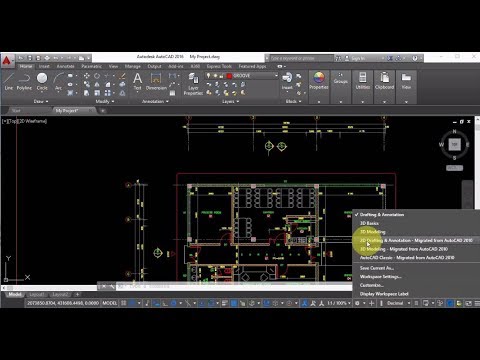Open Layer Properties manager
Screen dimensions: 480x360
tap(193, 84)
